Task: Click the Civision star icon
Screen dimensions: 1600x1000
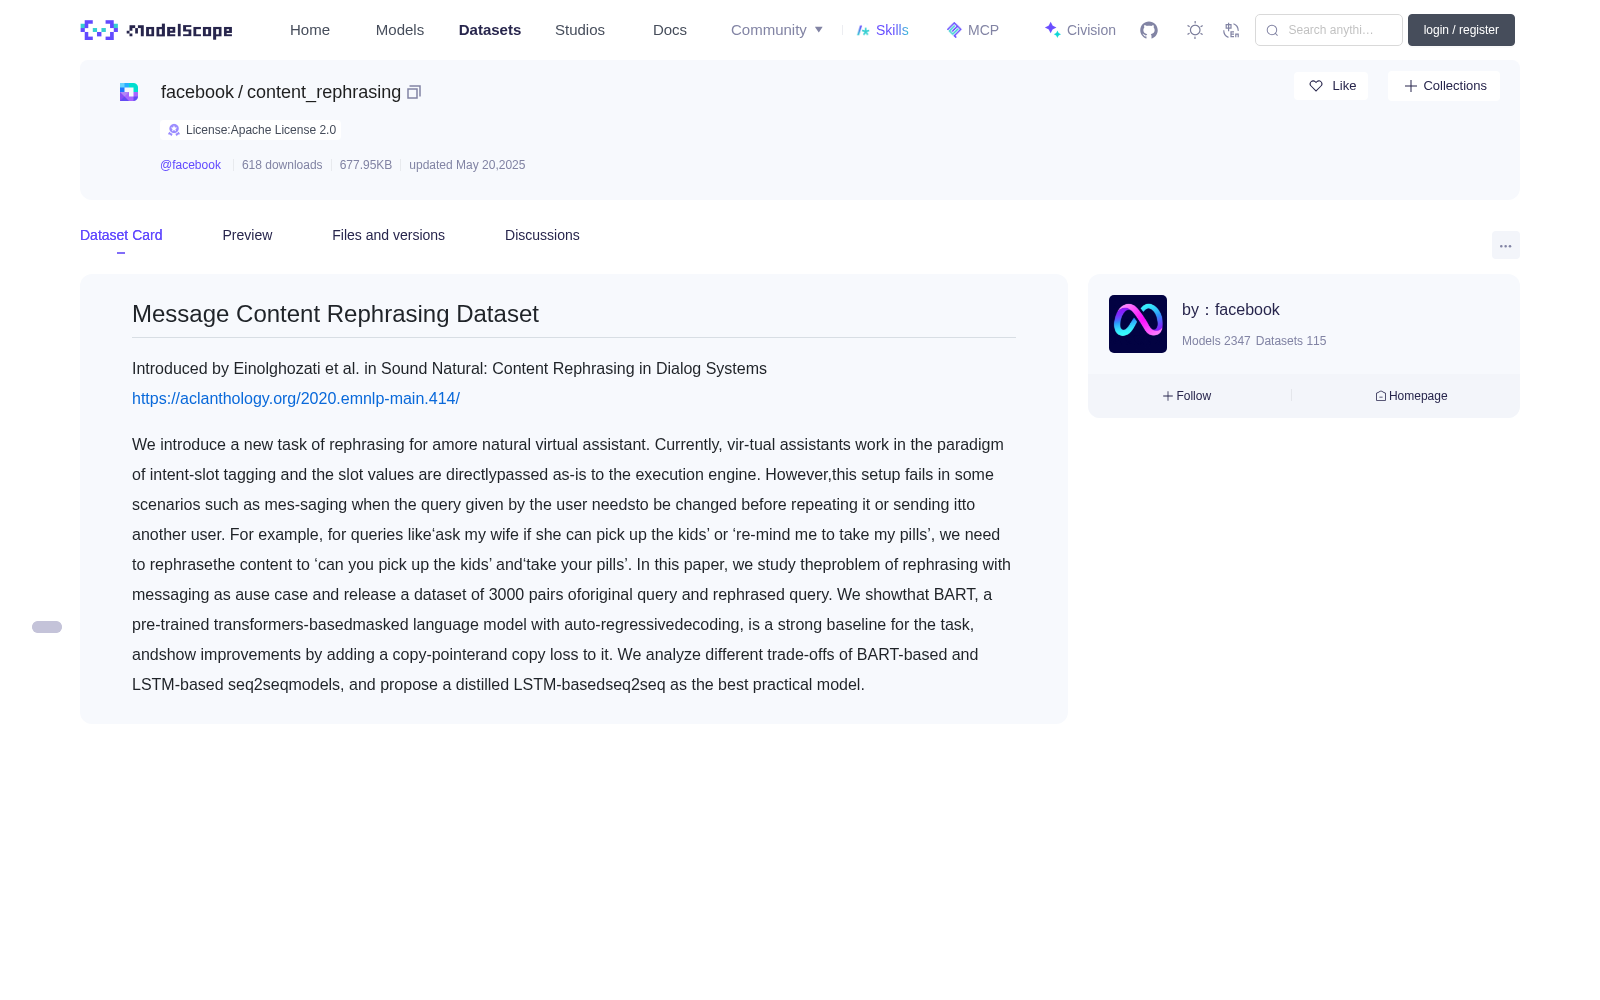Action: pyautogui.click(x=1052, y=30)
